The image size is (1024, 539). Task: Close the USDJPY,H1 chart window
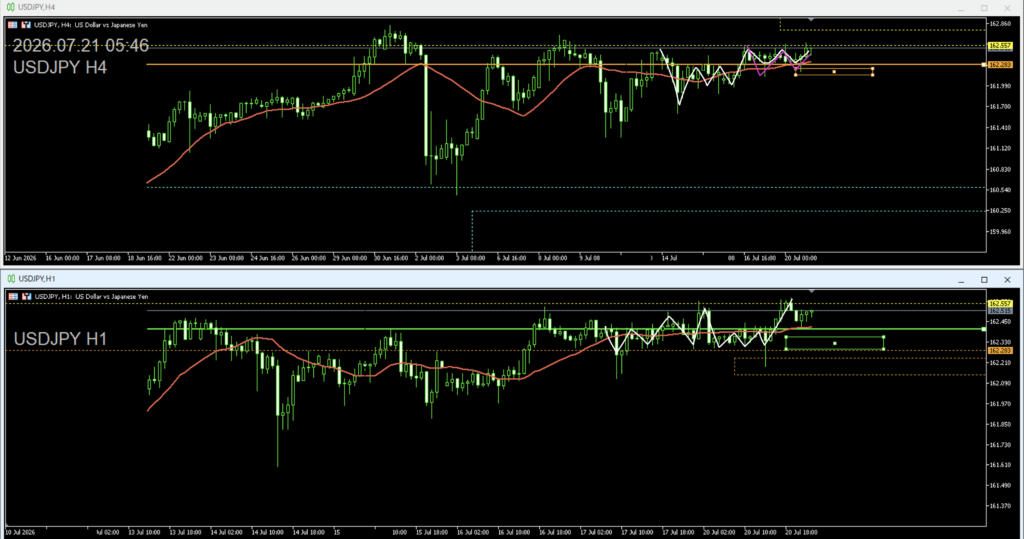pos(1007,280)
